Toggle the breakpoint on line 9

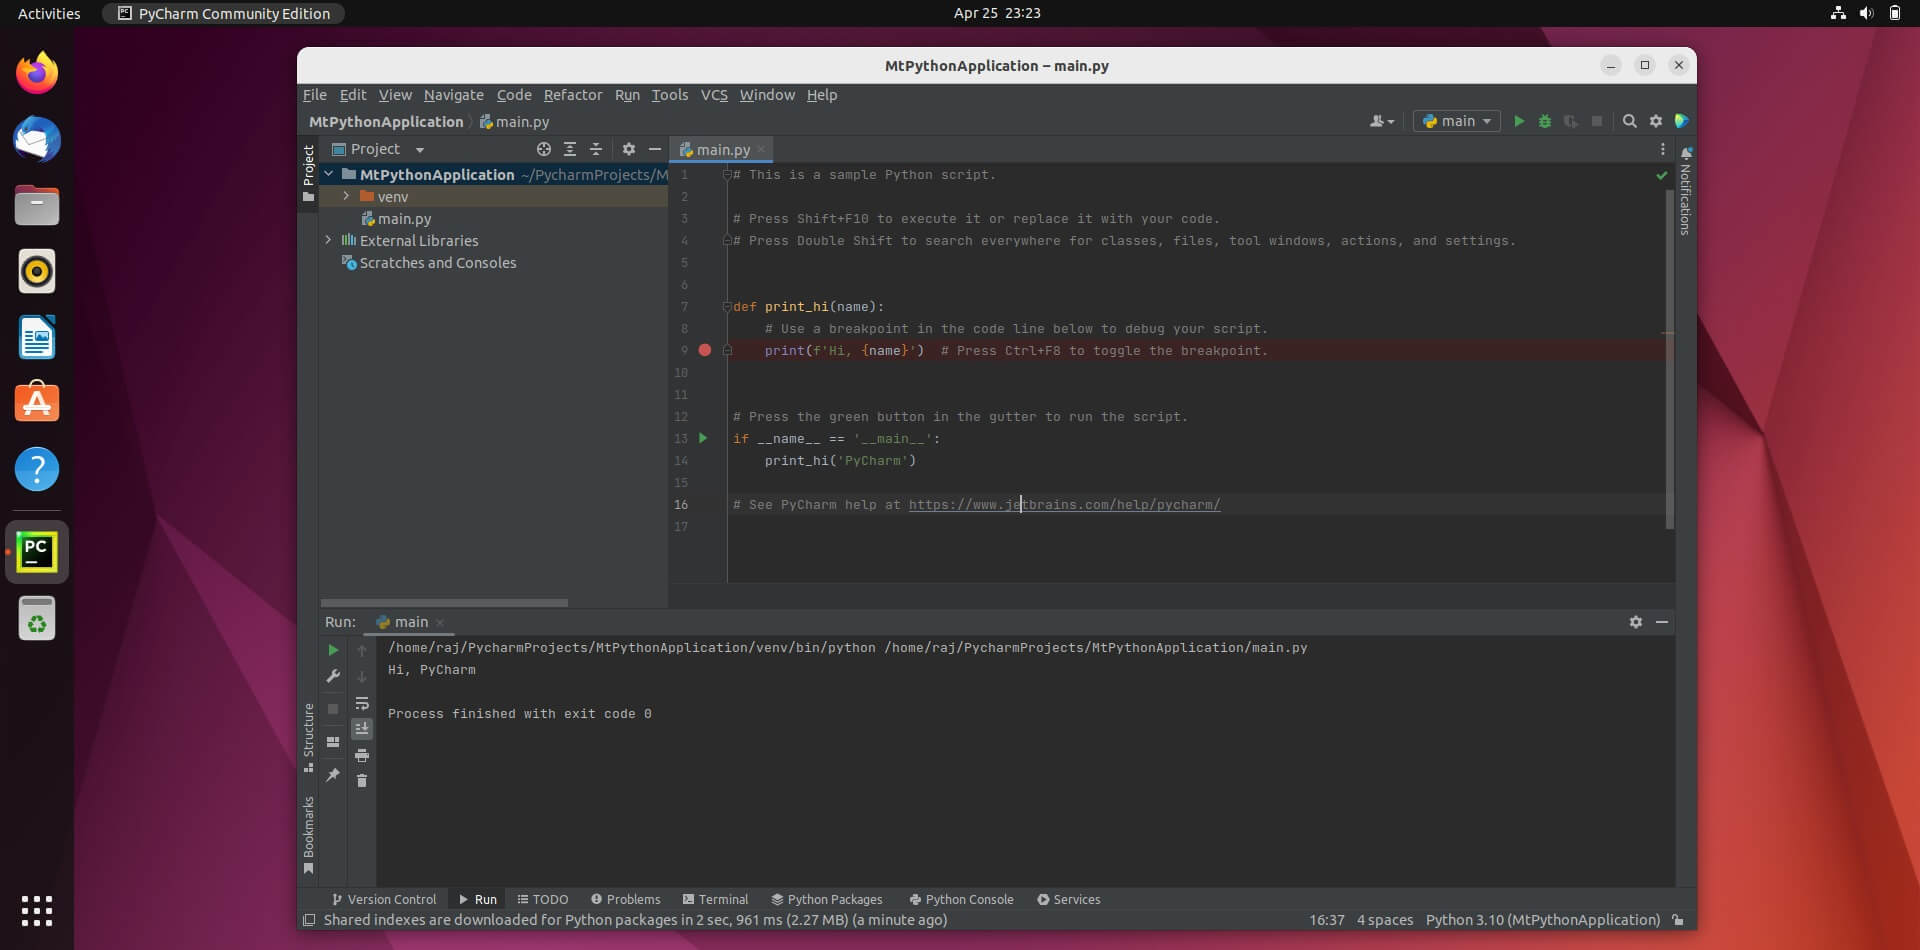click(x=705, y=350)
